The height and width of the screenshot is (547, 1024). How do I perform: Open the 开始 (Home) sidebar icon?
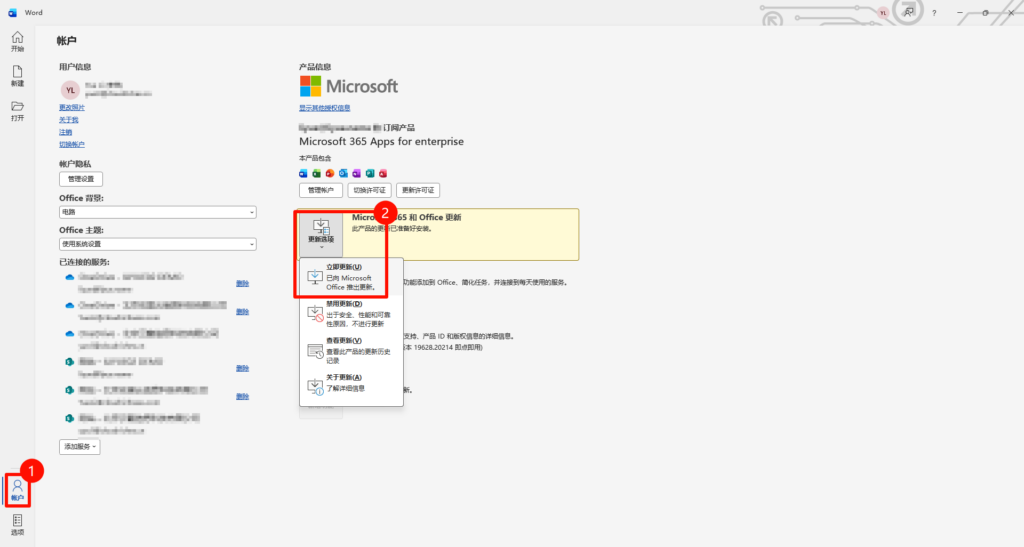click(x=17, y=42)
